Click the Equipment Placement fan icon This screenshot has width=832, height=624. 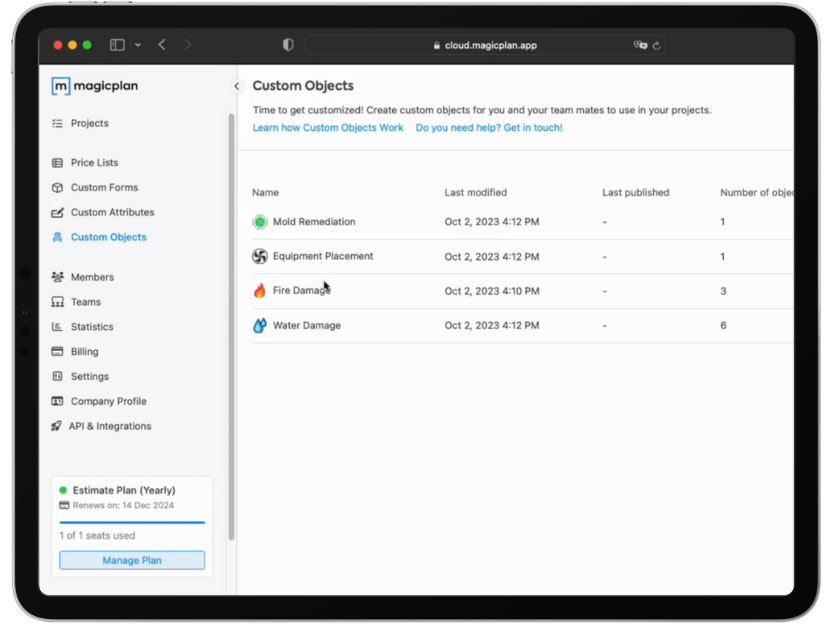point(261,256)
